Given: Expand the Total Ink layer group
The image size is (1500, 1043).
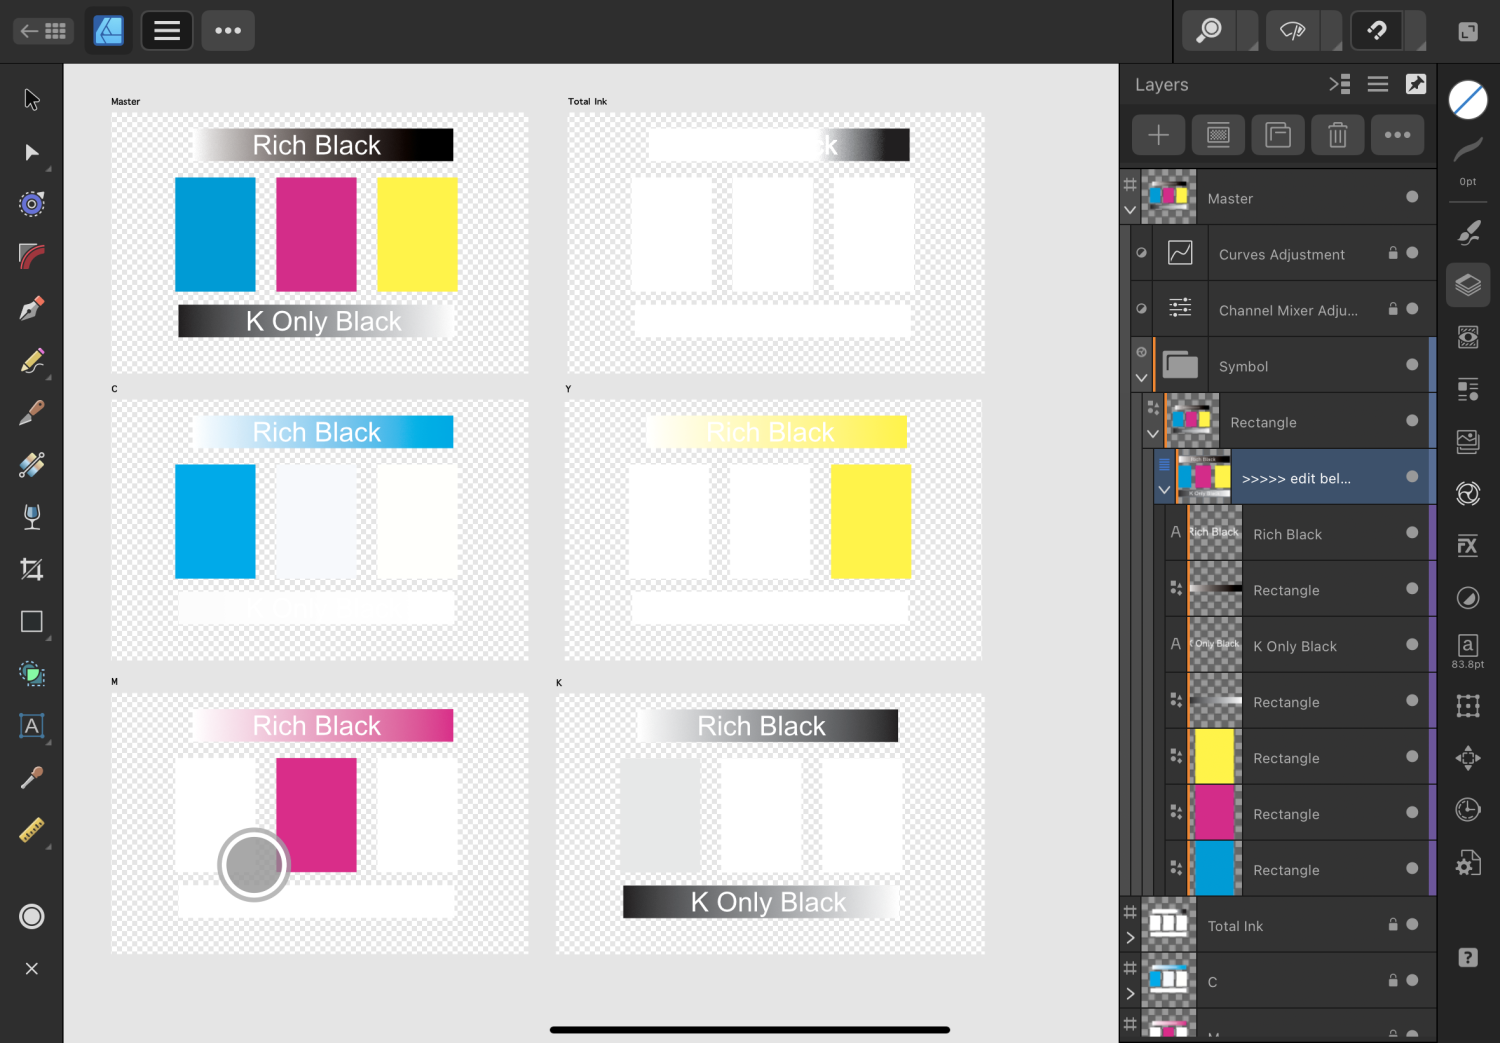Looking at the screenshot, I should (1130, 937).
